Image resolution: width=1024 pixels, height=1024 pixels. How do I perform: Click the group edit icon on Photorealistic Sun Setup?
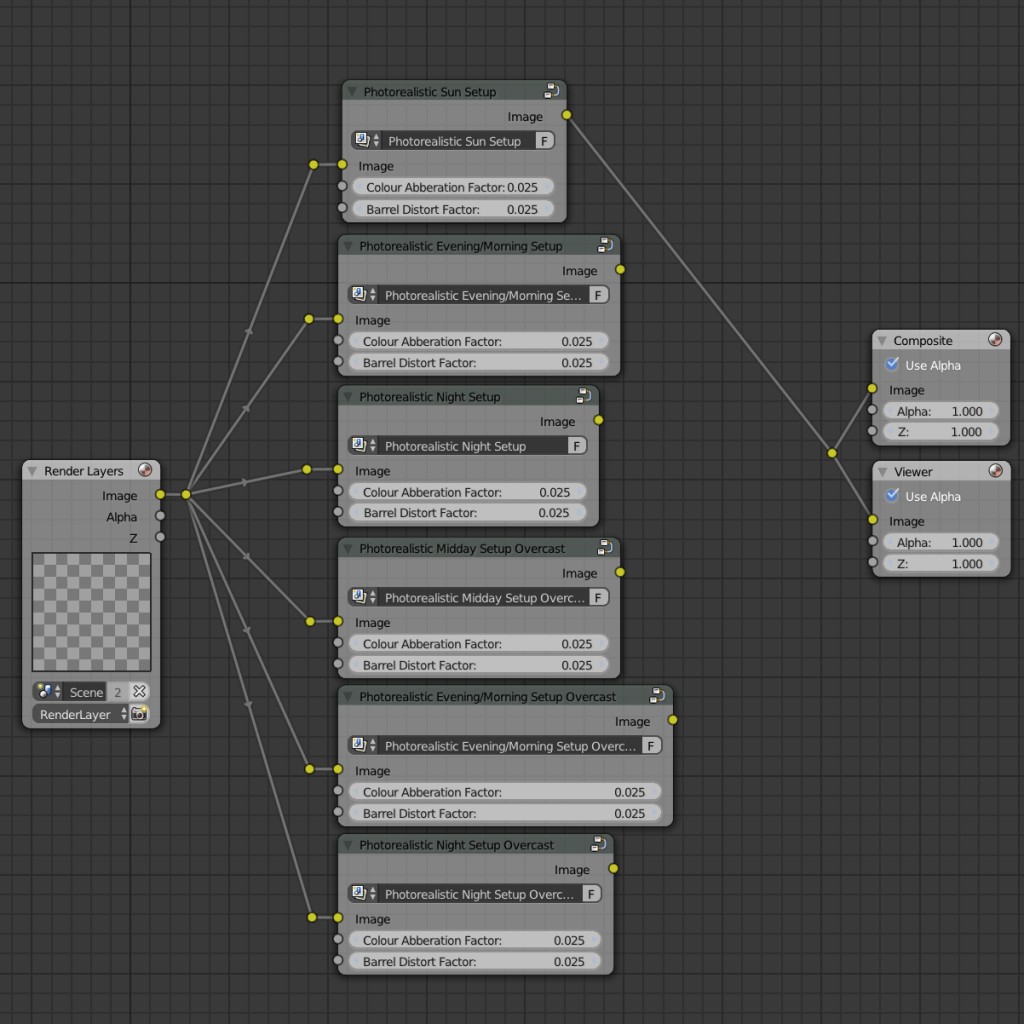551,91
